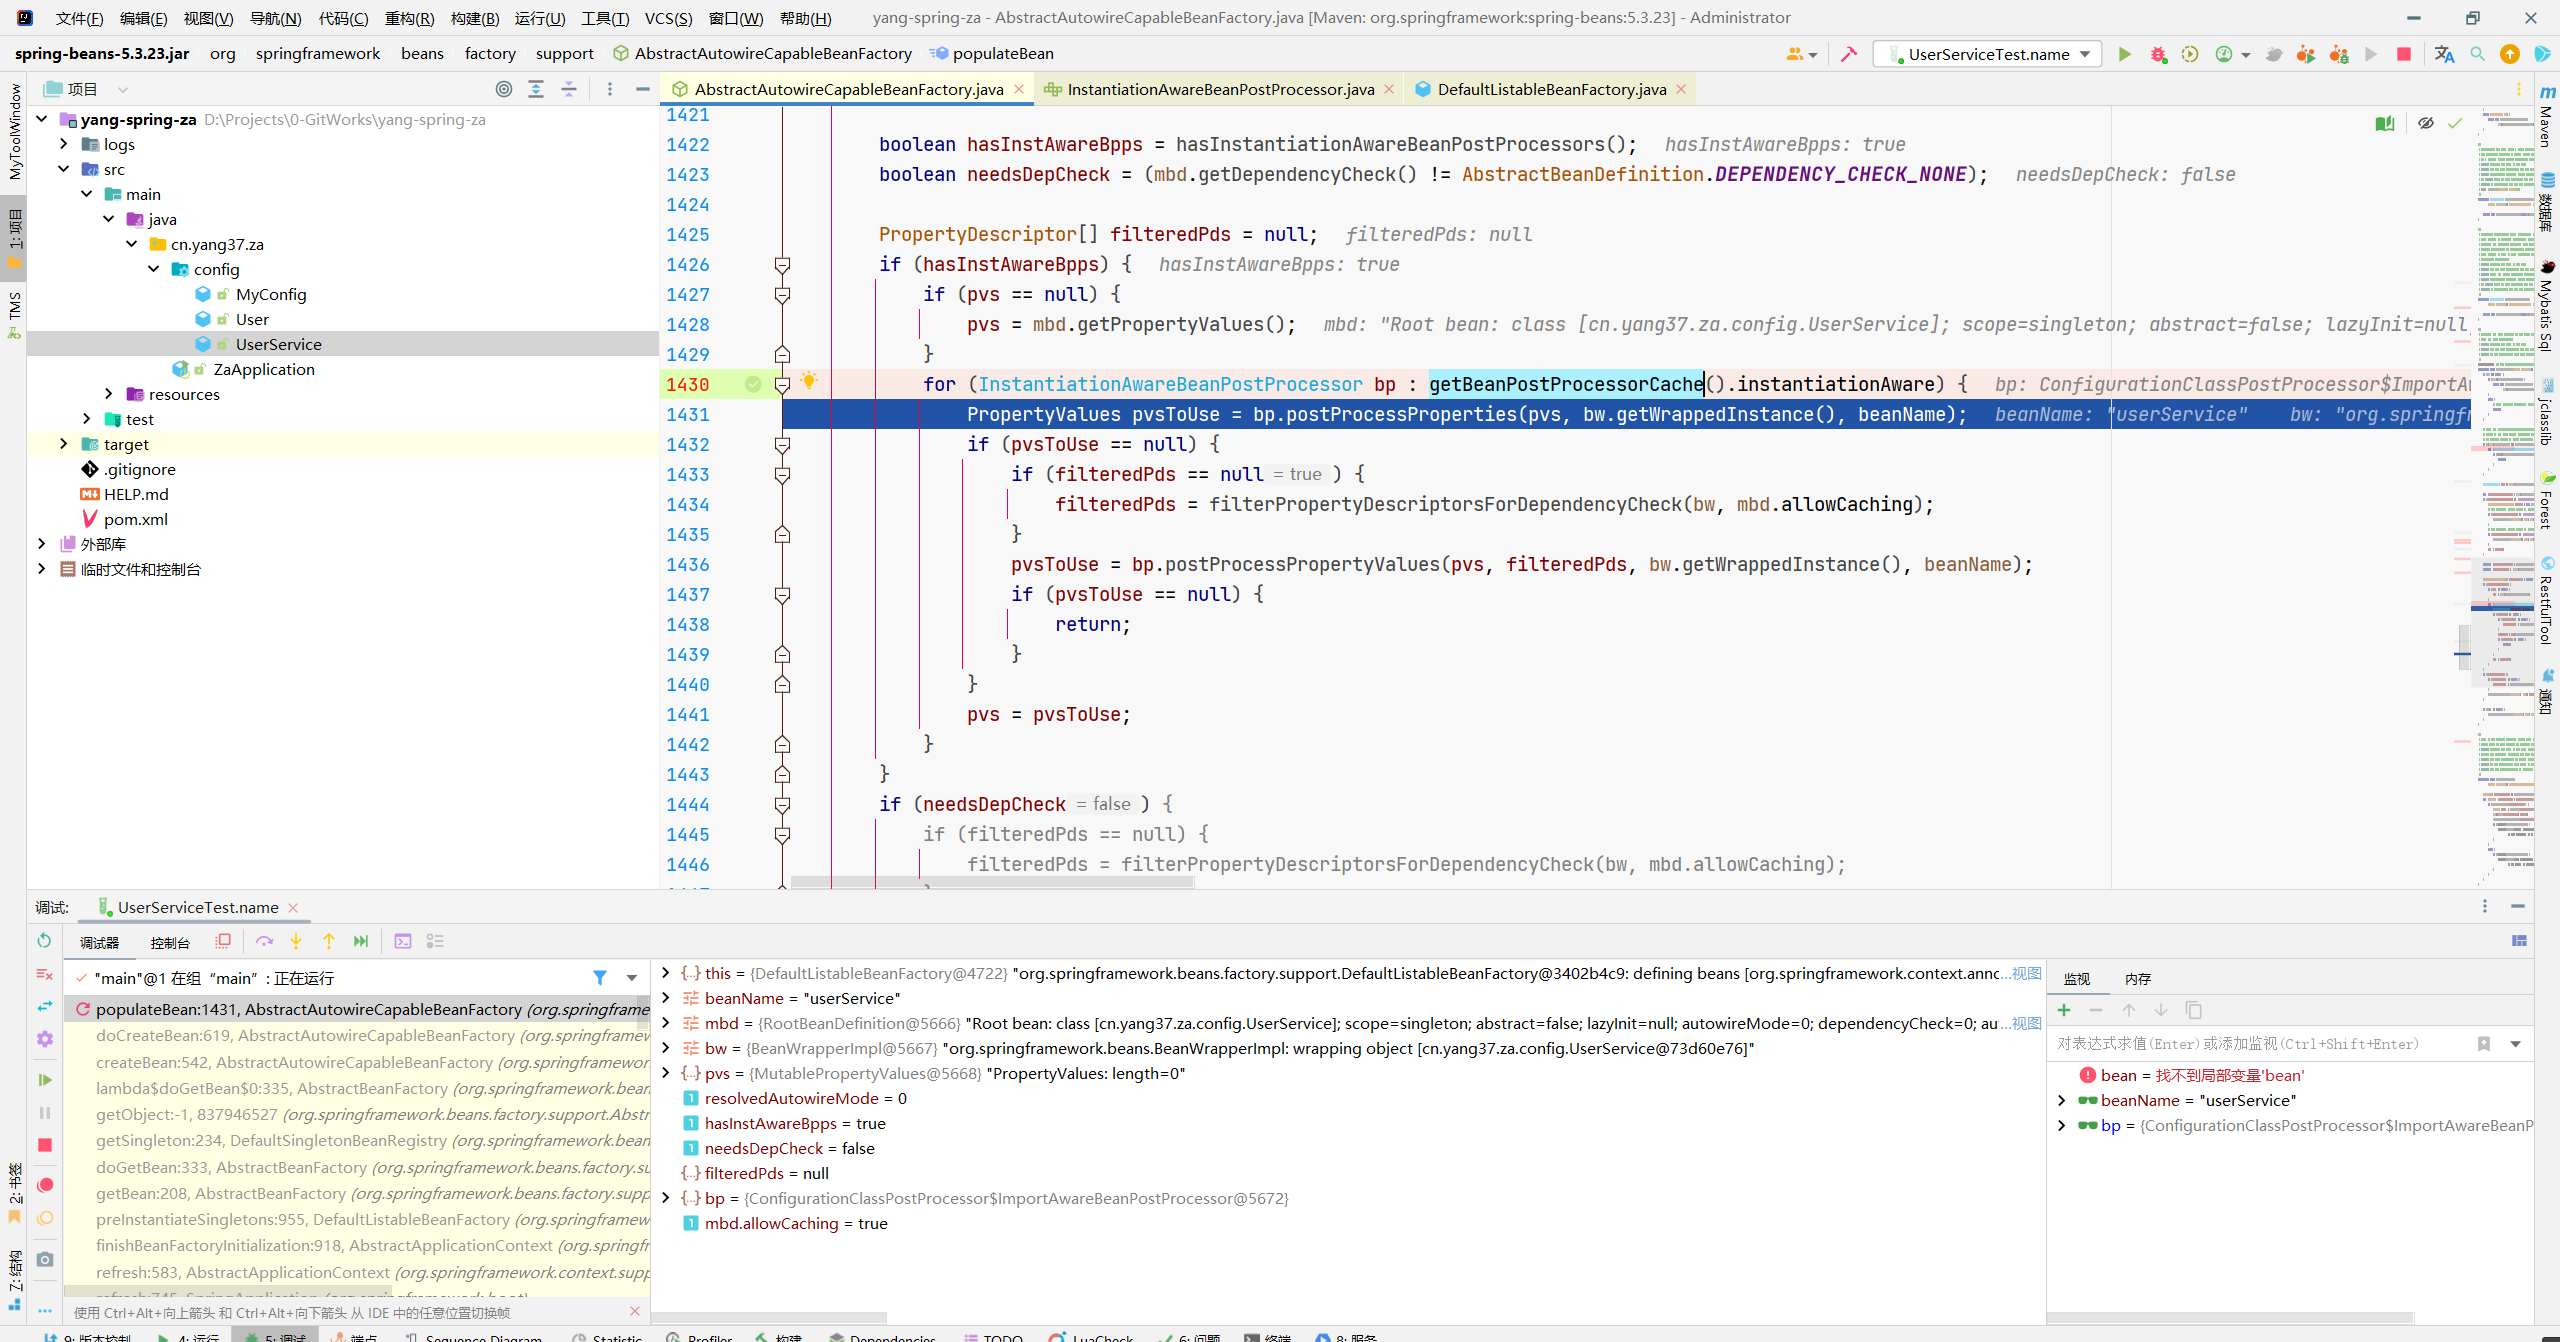The height and width of the screenshot is (1342, 2560).
Task: Click the Step Into debugger icon
Action: 296,941
